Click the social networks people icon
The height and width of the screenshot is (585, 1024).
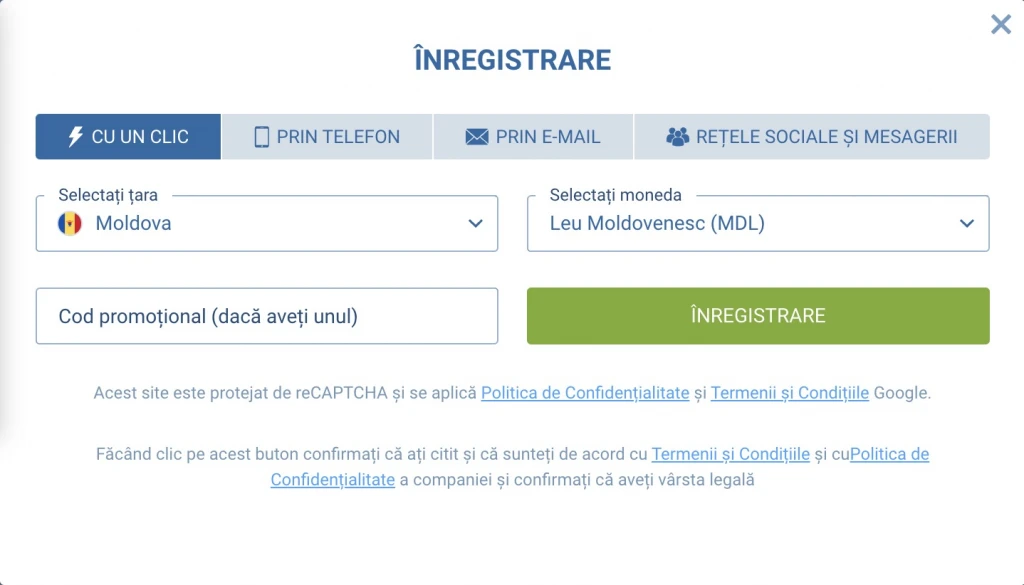[678, 137]
